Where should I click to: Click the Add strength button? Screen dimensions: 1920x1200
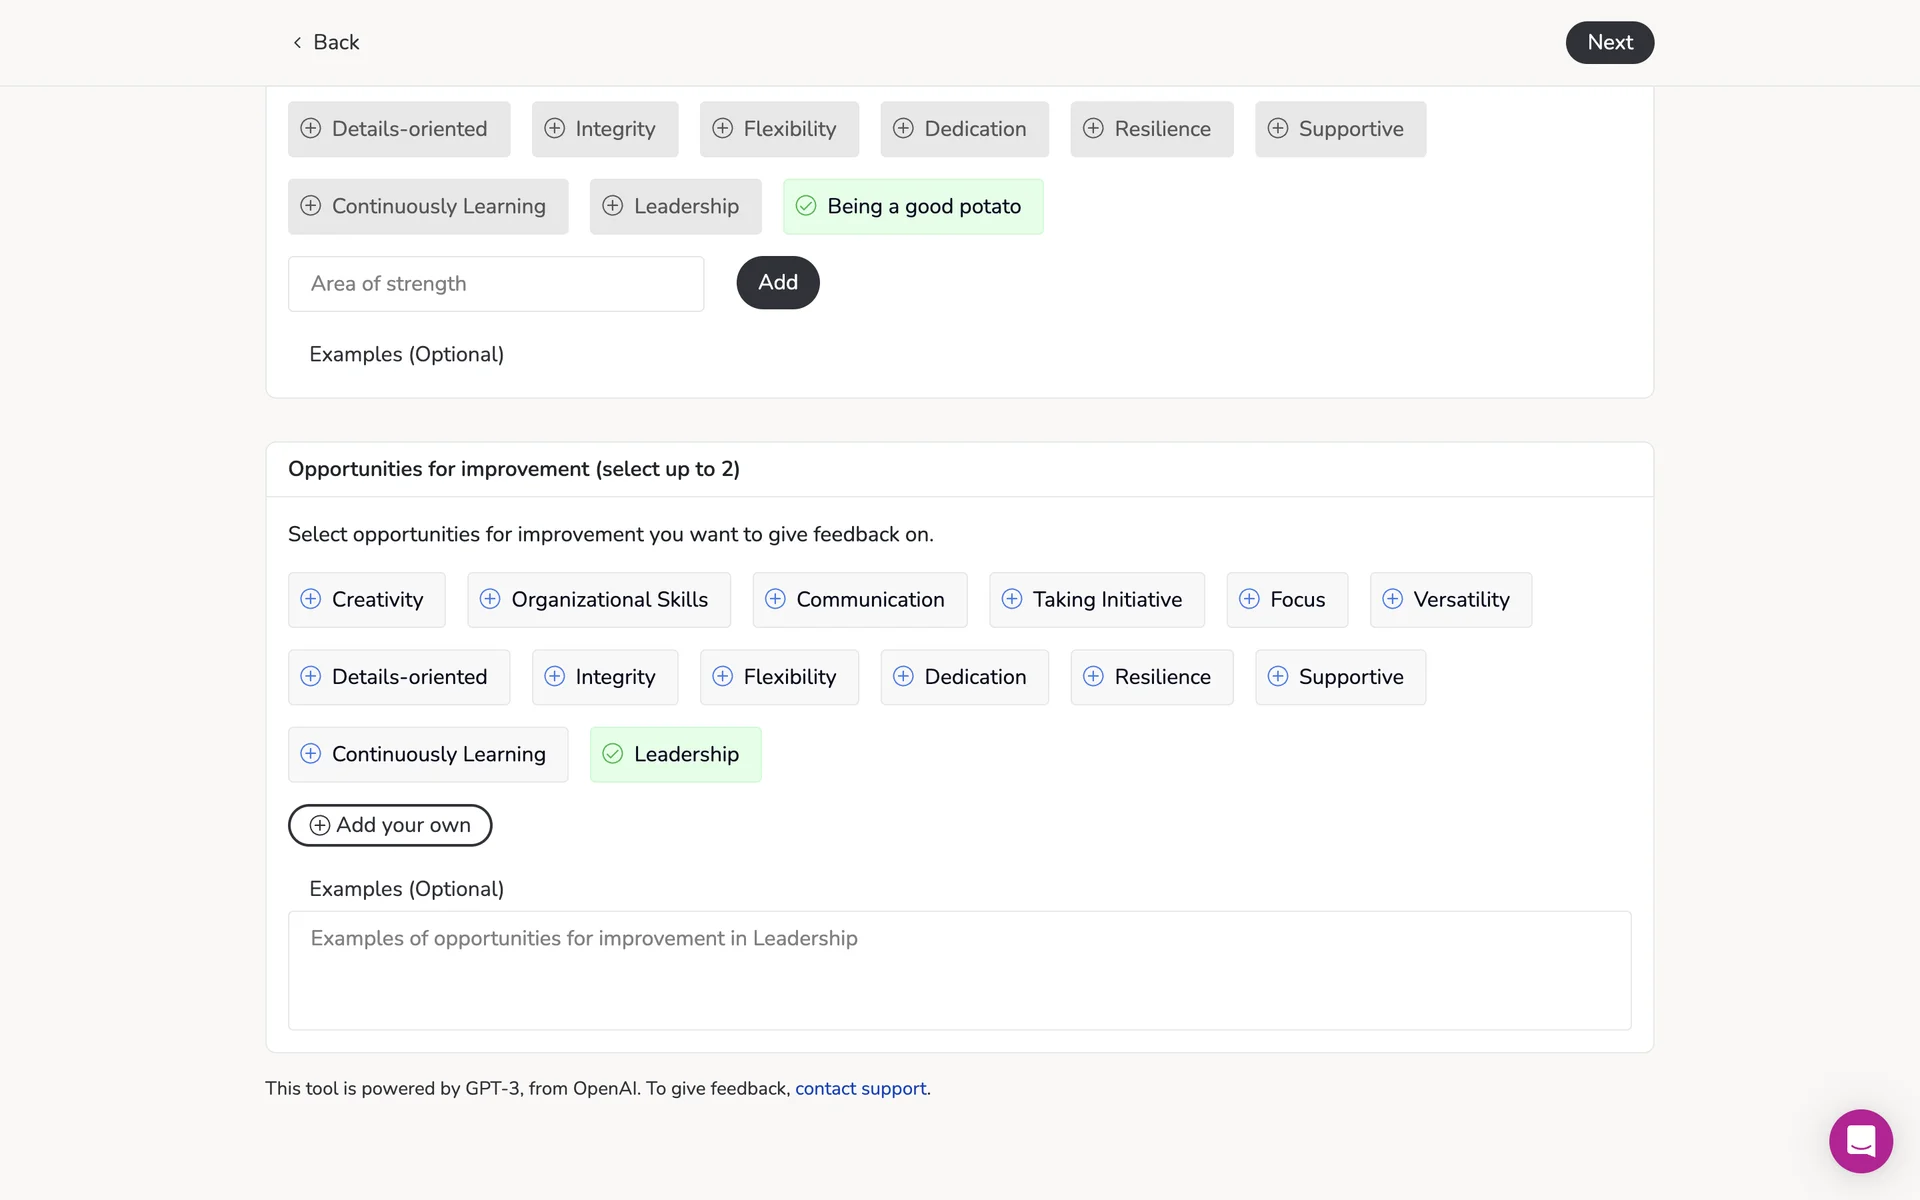777,283
